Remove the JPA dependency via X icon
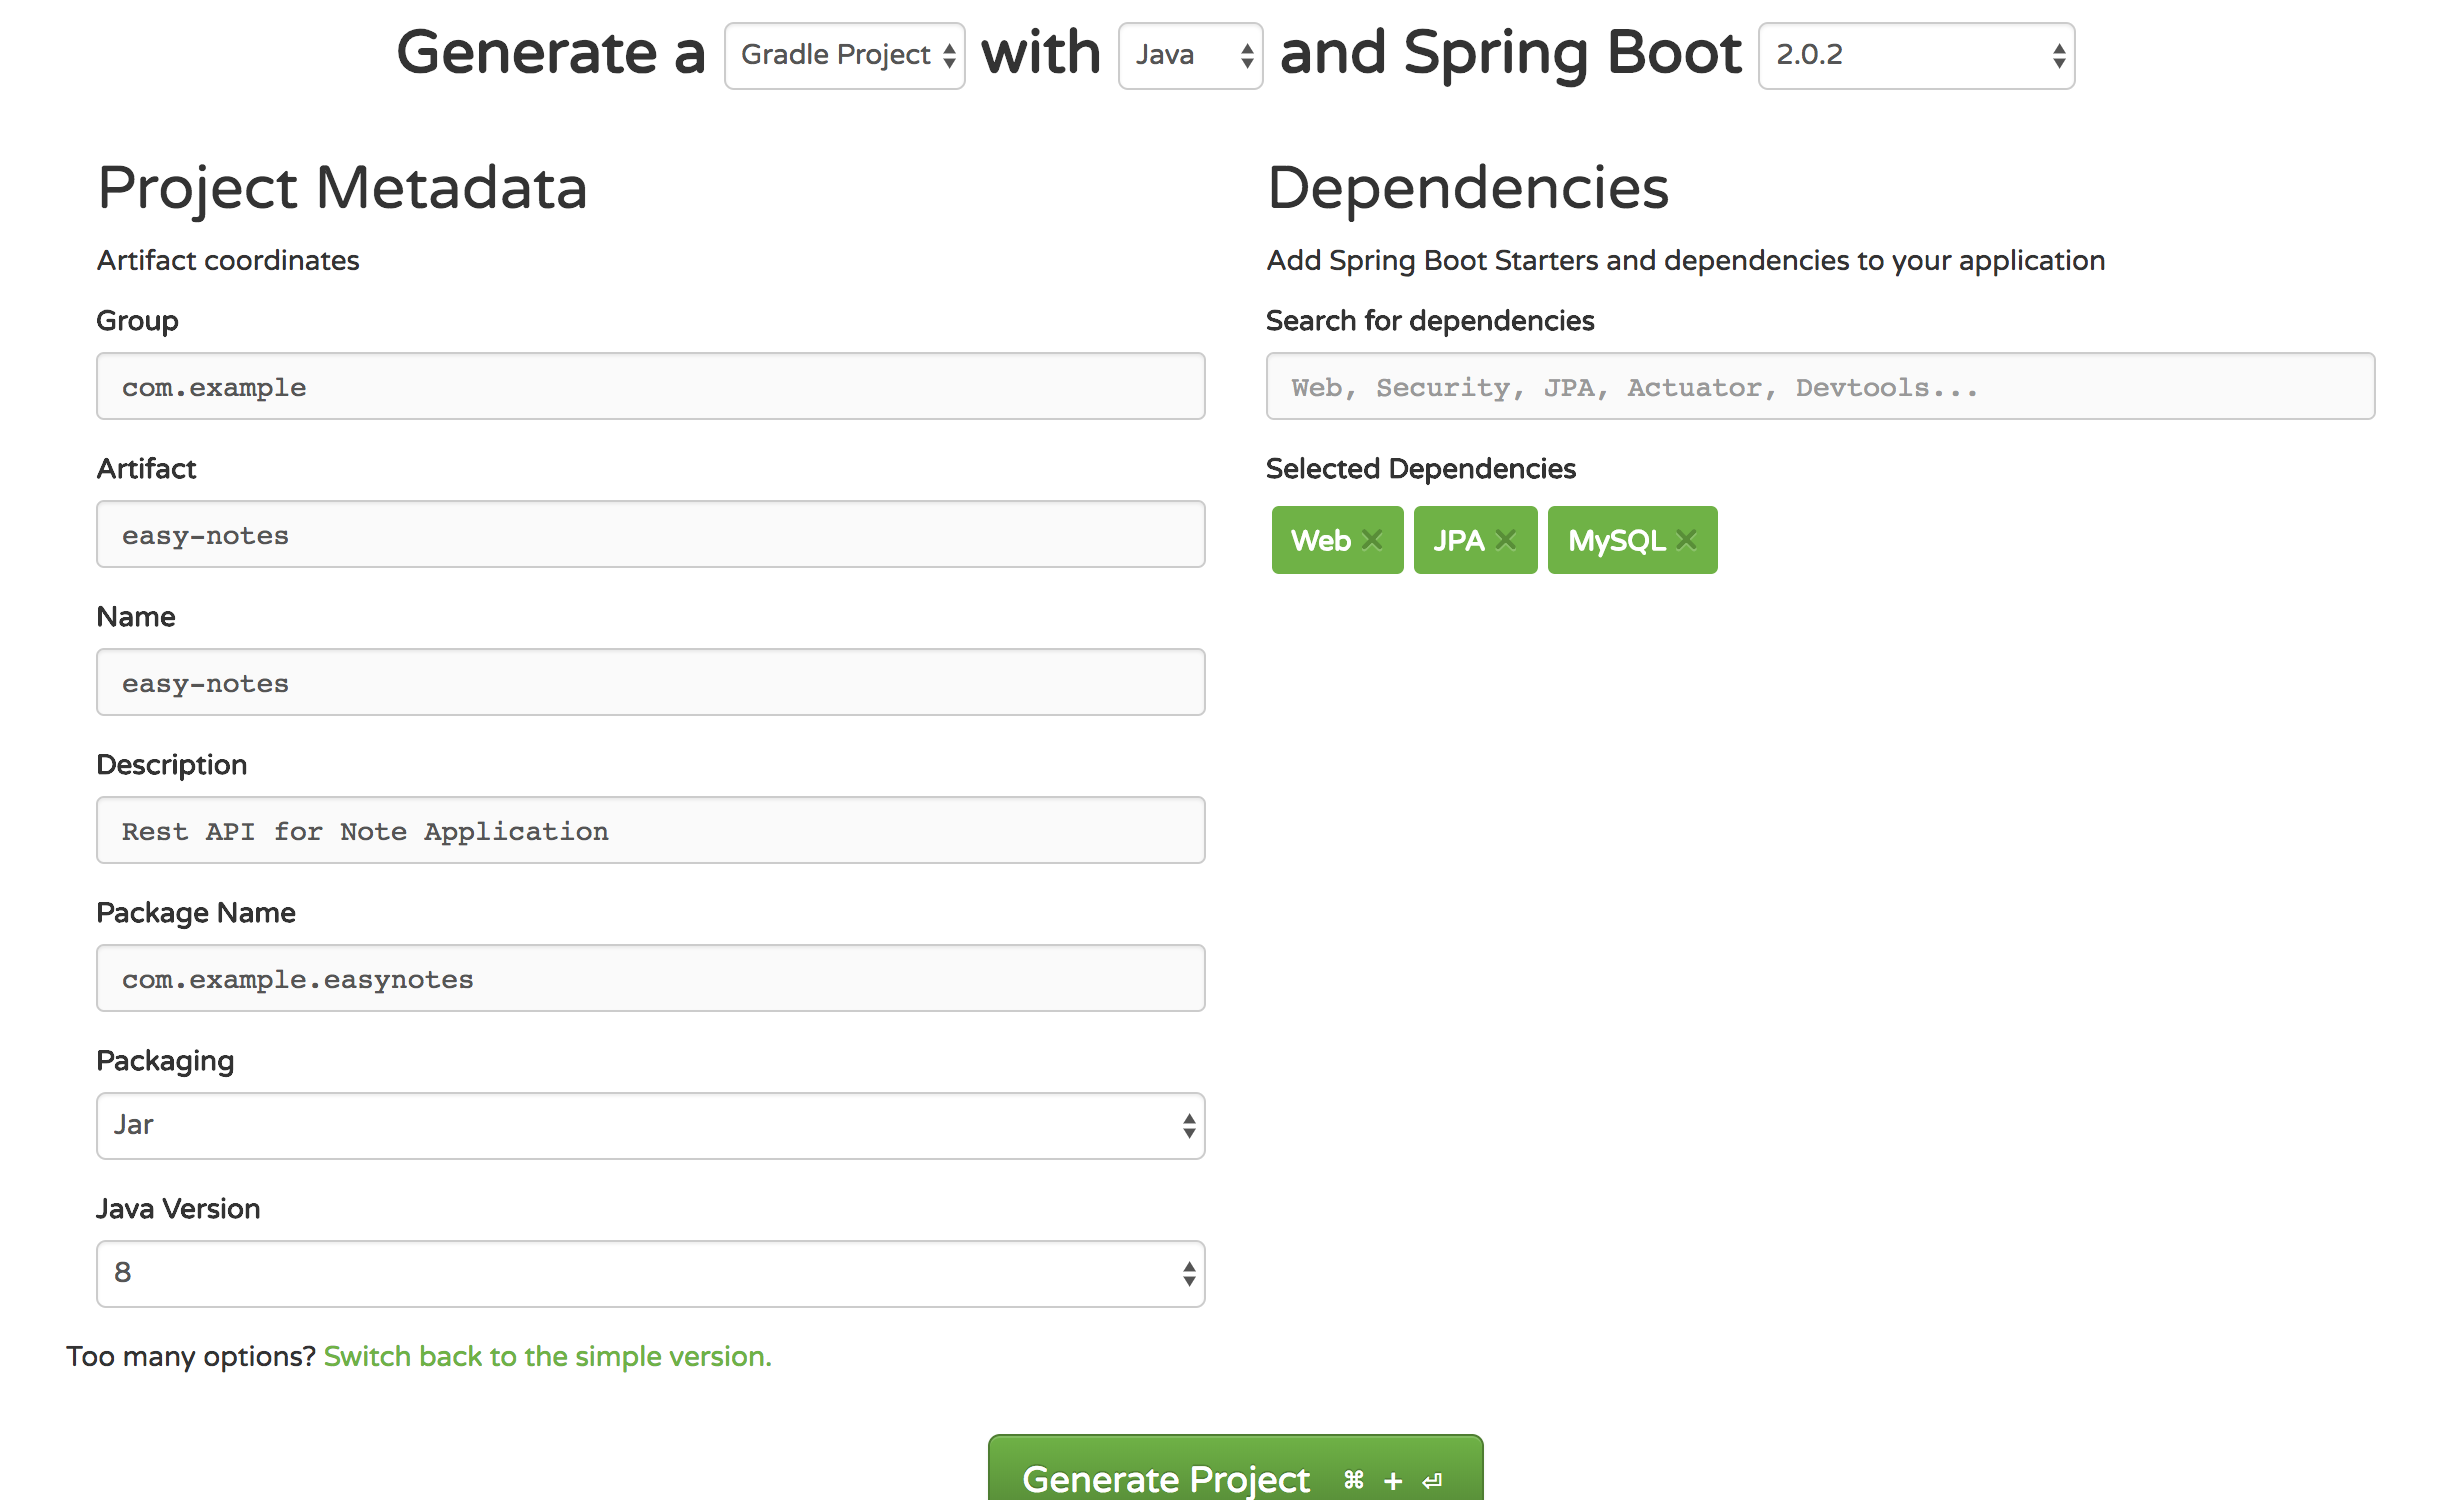Image resolution: width=2452 pixels, height=1500 pixels. coord(1505,540)
